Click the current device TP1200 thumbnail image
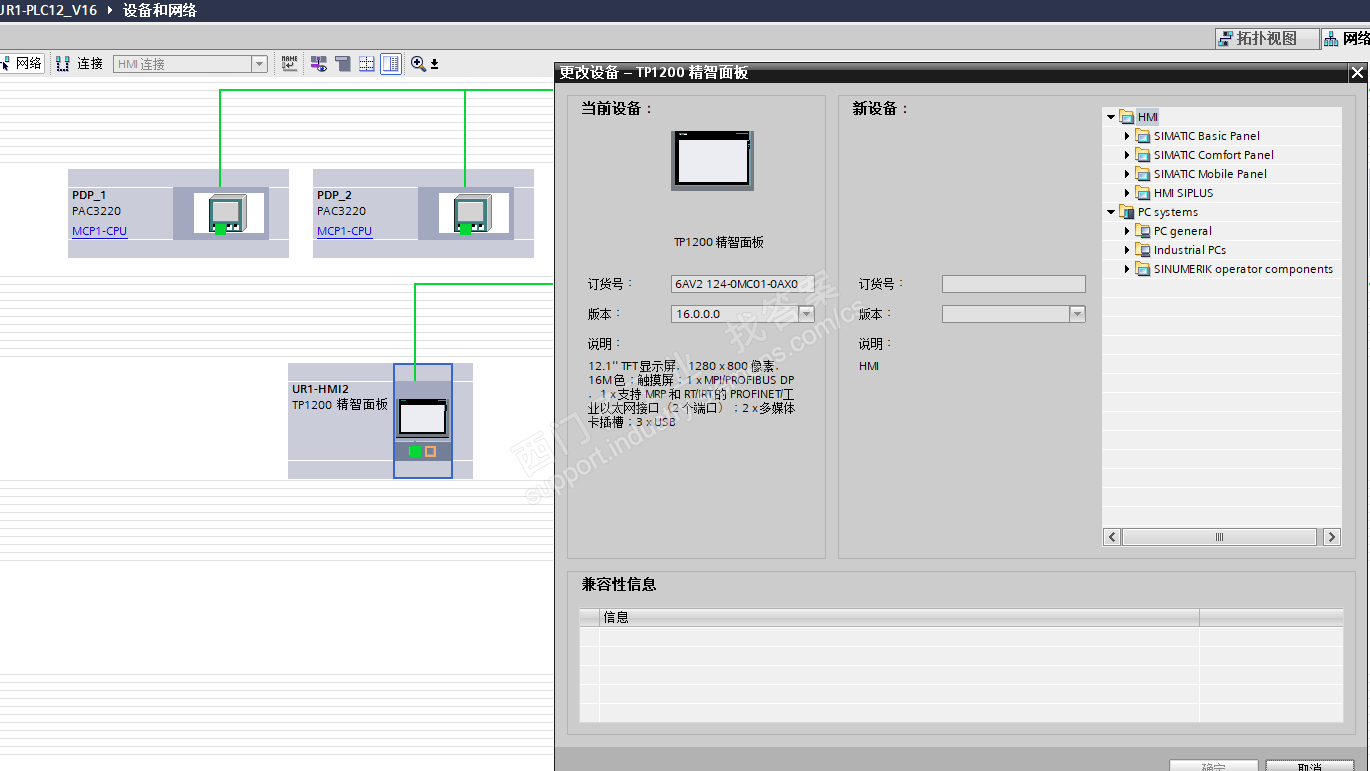 (713, 159)
